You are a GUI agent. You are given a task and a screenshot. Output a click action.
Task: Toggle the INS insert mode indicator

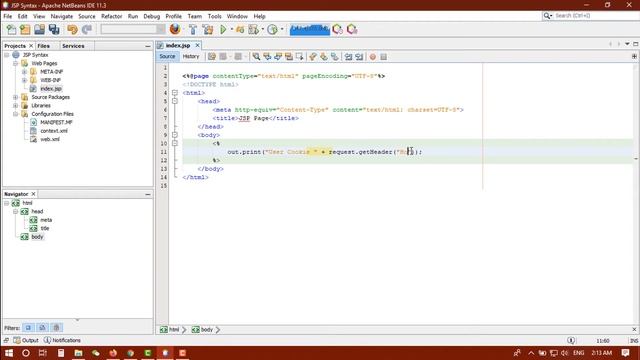(634, 340)
